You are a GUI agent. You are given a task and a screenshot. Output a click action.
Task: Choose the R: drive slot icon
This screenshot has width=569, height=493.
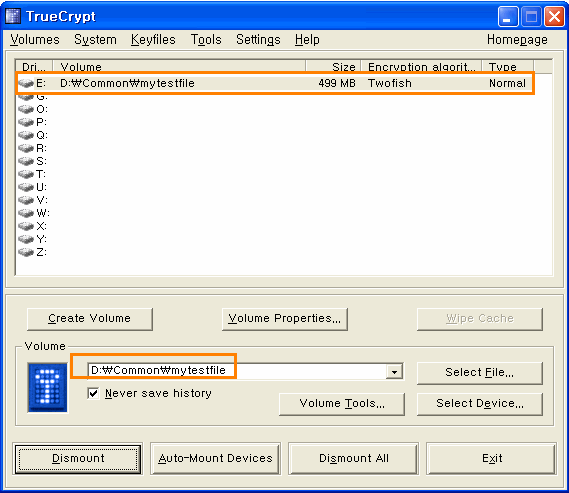(26, 148)
